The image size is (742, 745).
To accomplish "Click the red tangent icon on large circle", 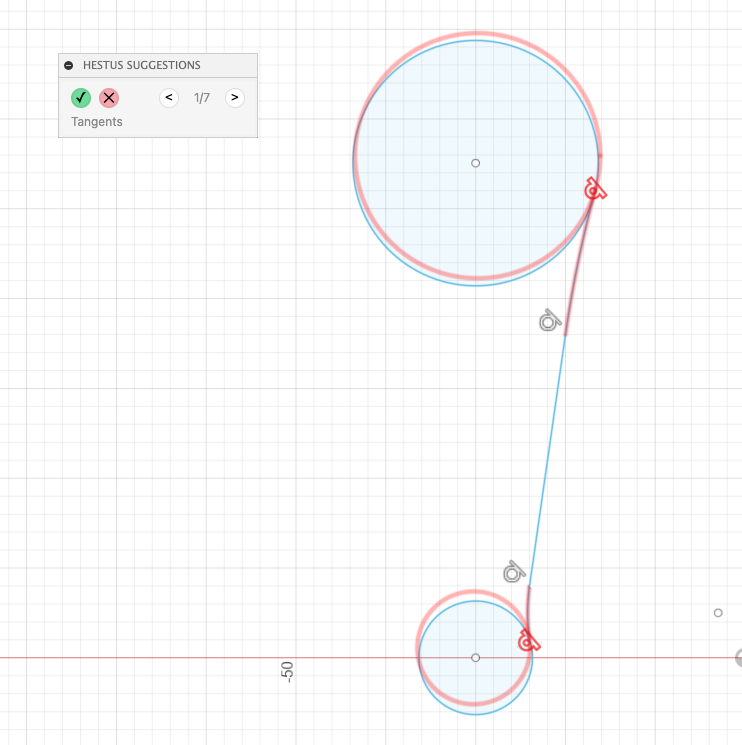I will point(595,189).
